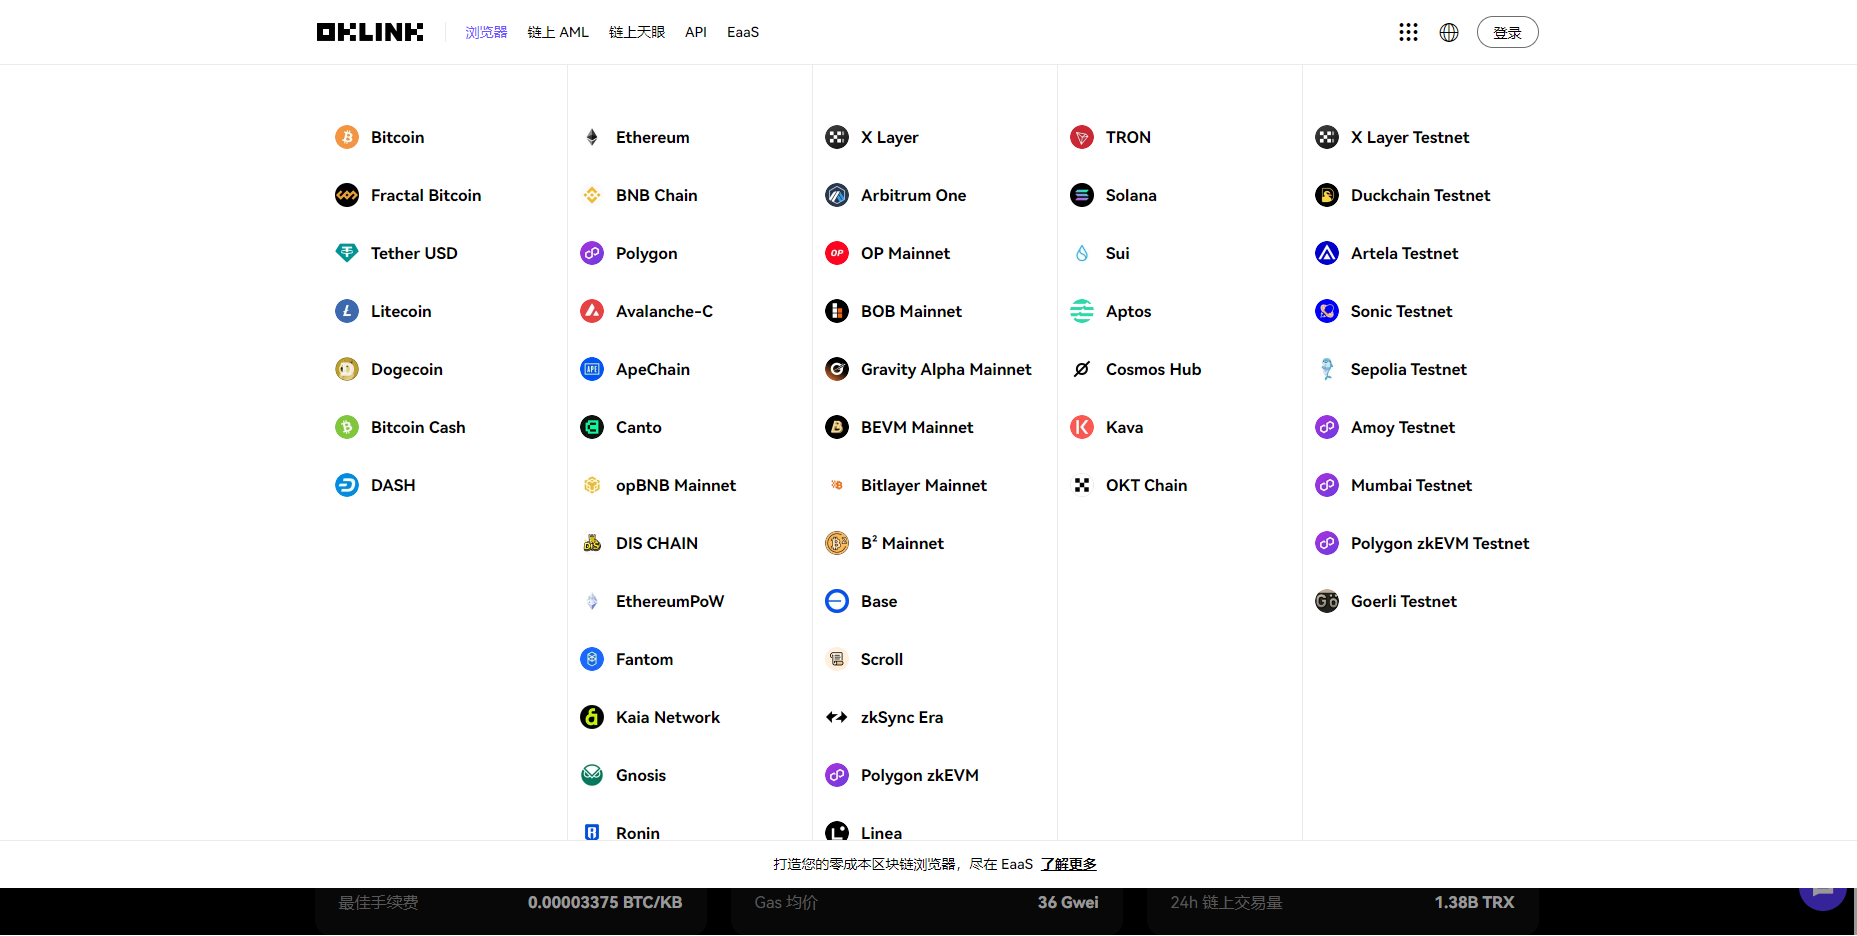This screenshot has width=1857, height=936.
Task: Click the Sepolia Testnet icon
Action: pyautogui.click(x=1327, y=369)
